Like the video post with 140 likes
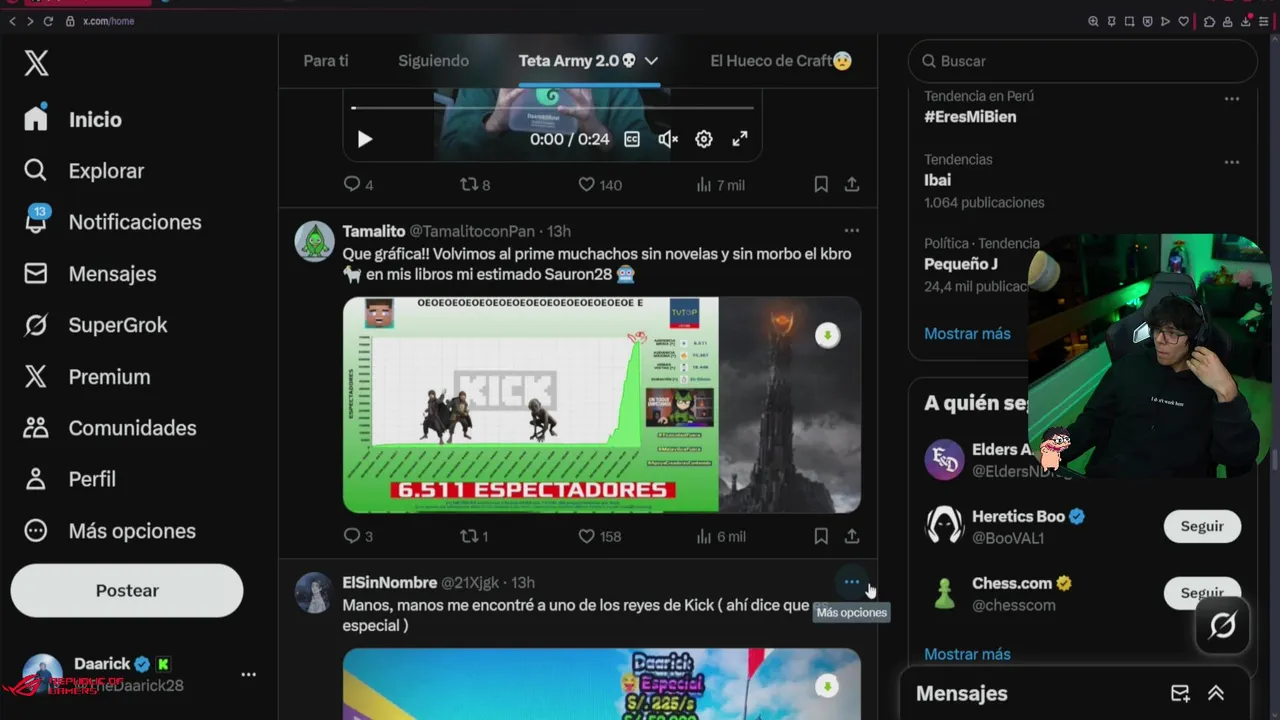This screenshot has width=1280, height=720. pos(599,184)
